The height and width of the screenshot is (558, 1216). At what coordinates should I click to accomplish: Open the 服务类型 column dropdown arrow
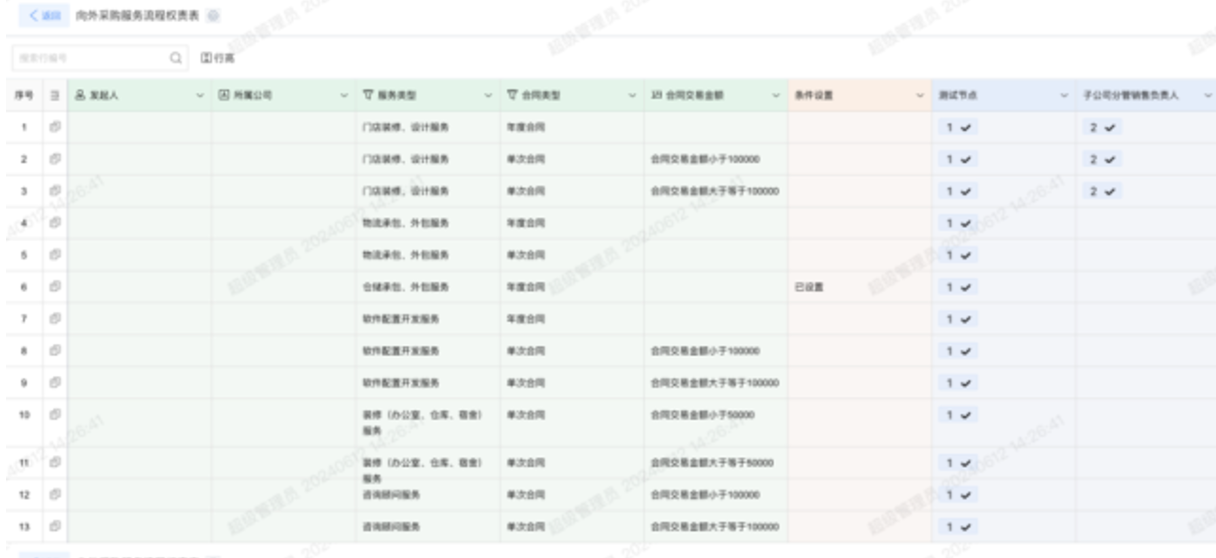(488, 96)
